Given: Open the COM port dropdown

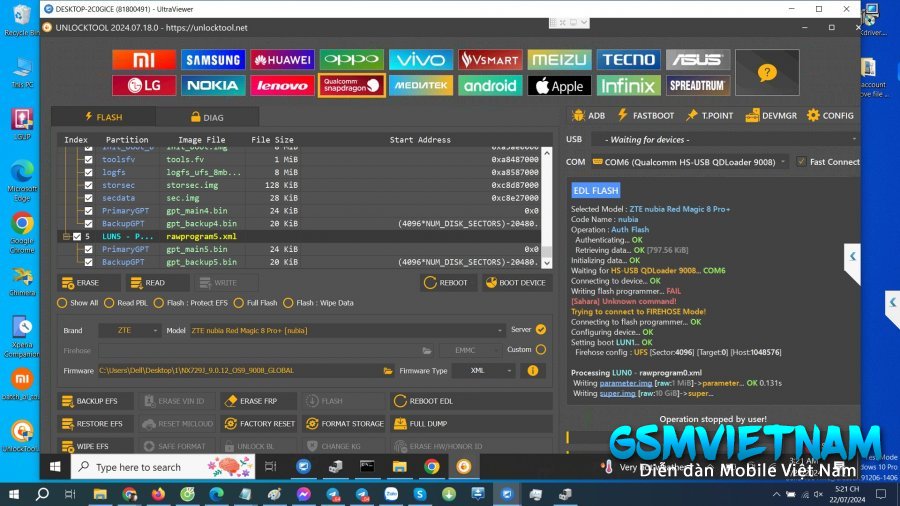Looking at the screenshot, I should [689, 162].
